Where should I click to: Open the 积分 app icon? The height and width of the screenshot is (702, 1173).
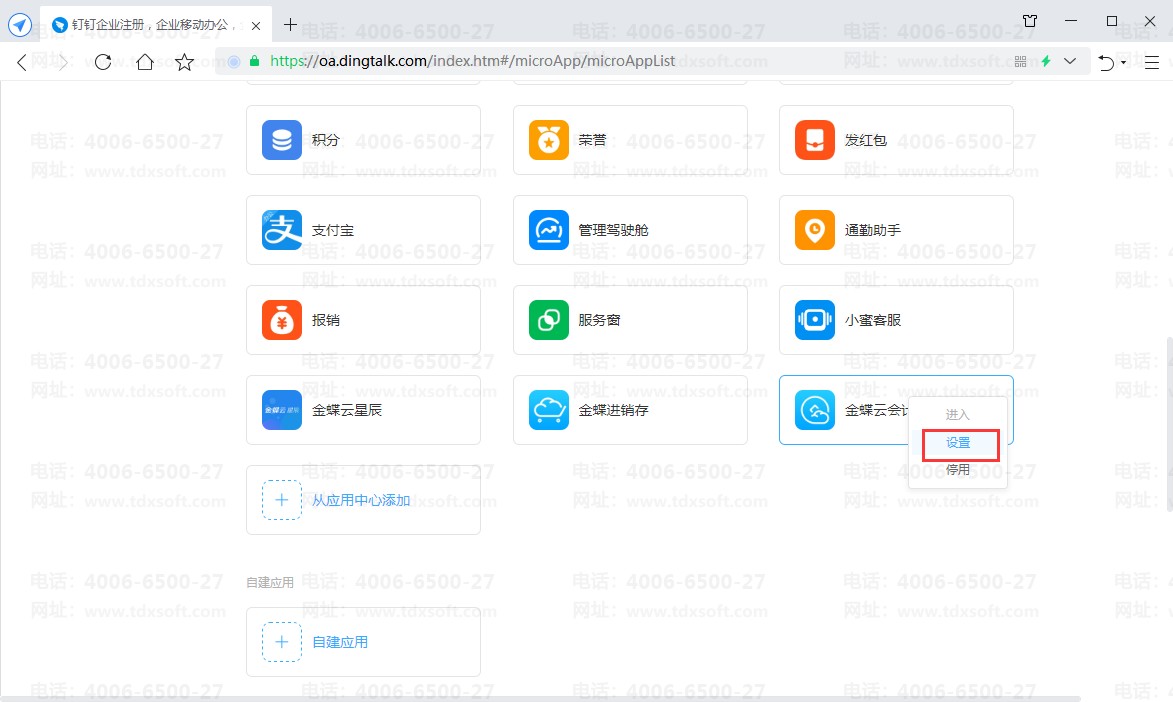(282, 140)
